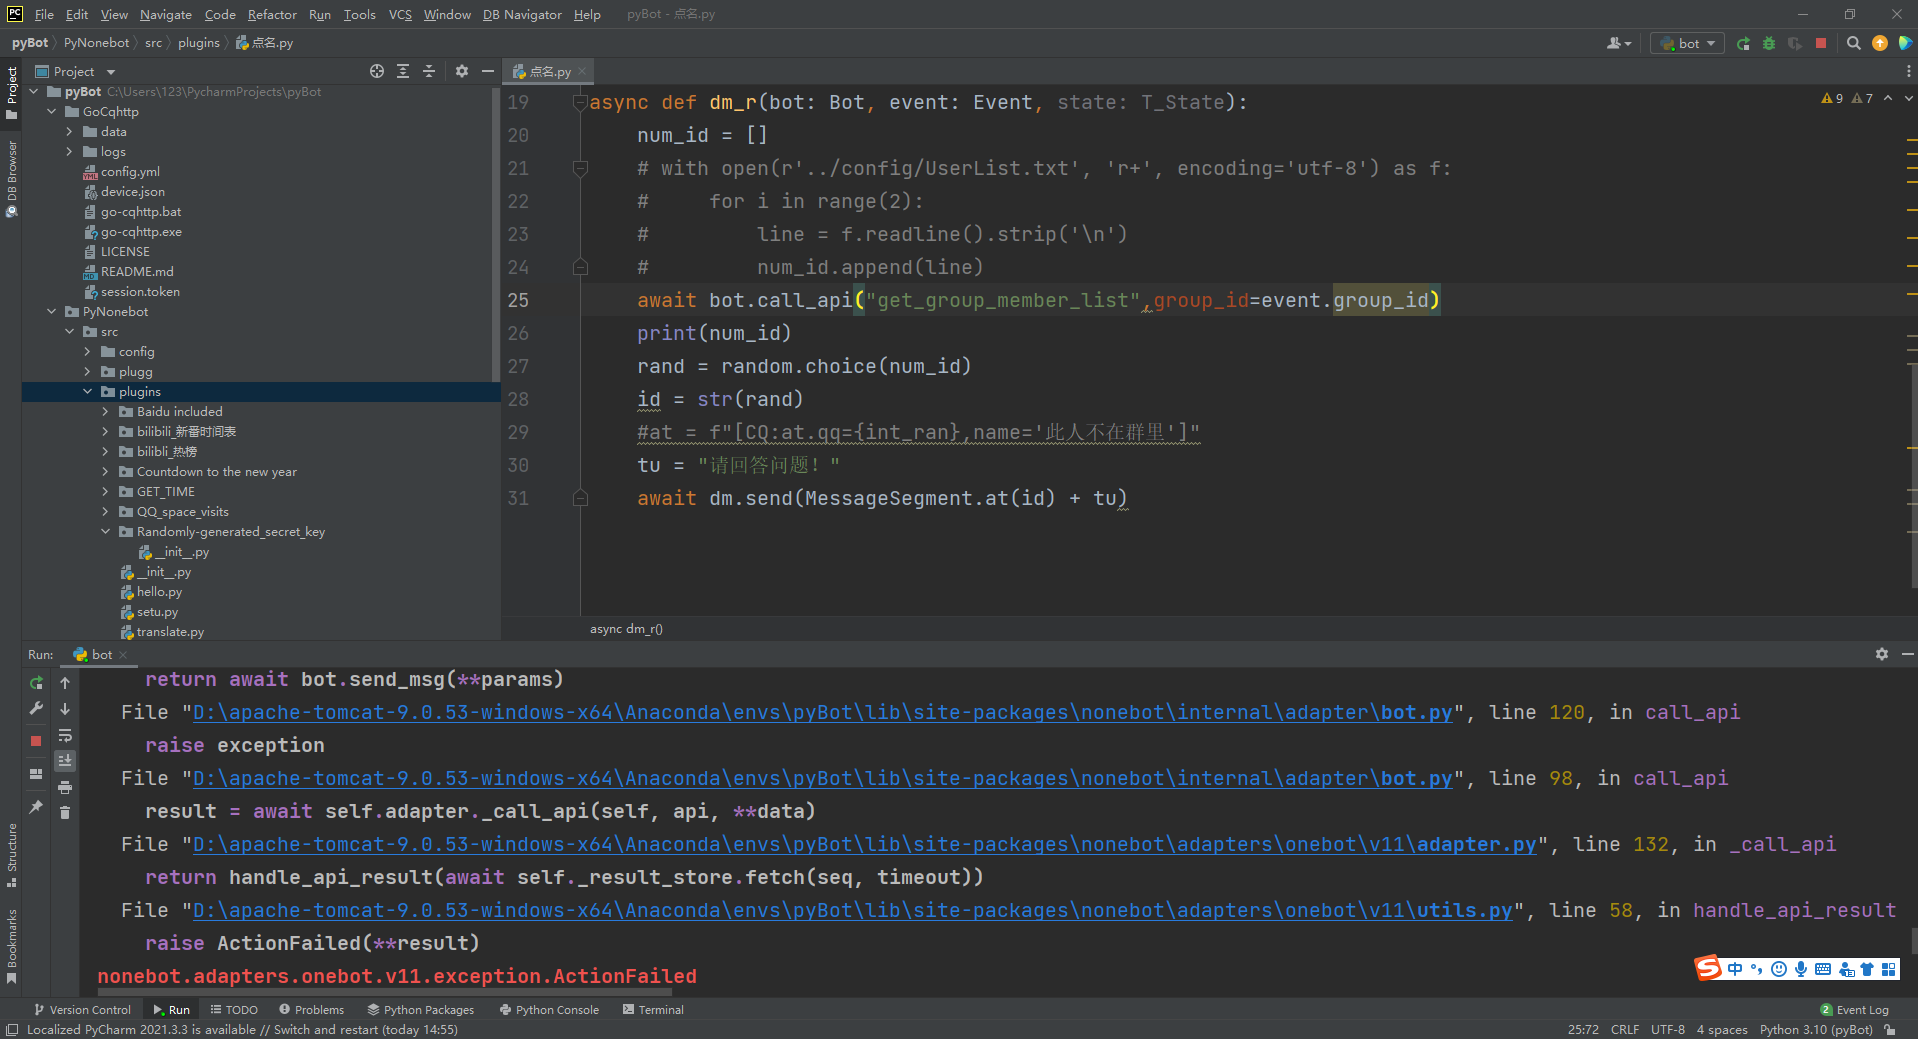This screenshot has height=1039, width=1918.
Task: Select file in Project view with locate icon
Action: (377, 71)
